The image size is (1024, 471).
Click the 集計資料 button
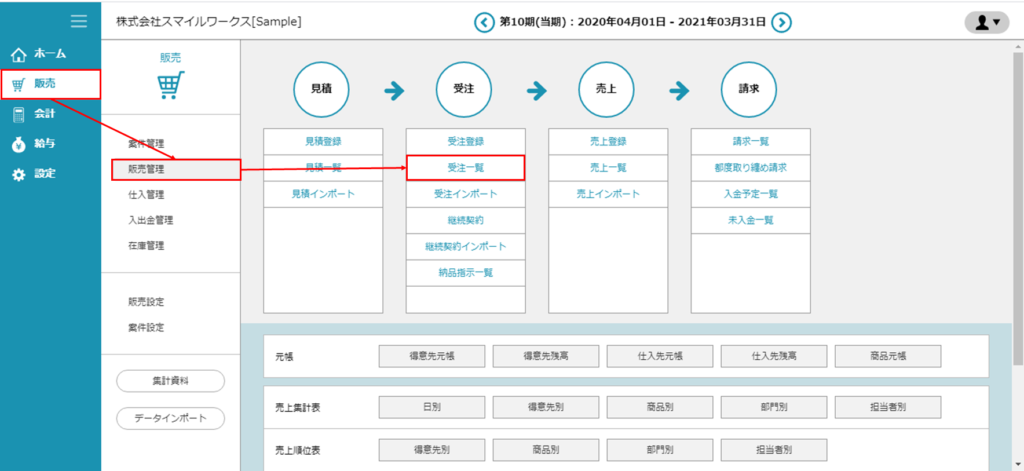click(x=170, y=381)
